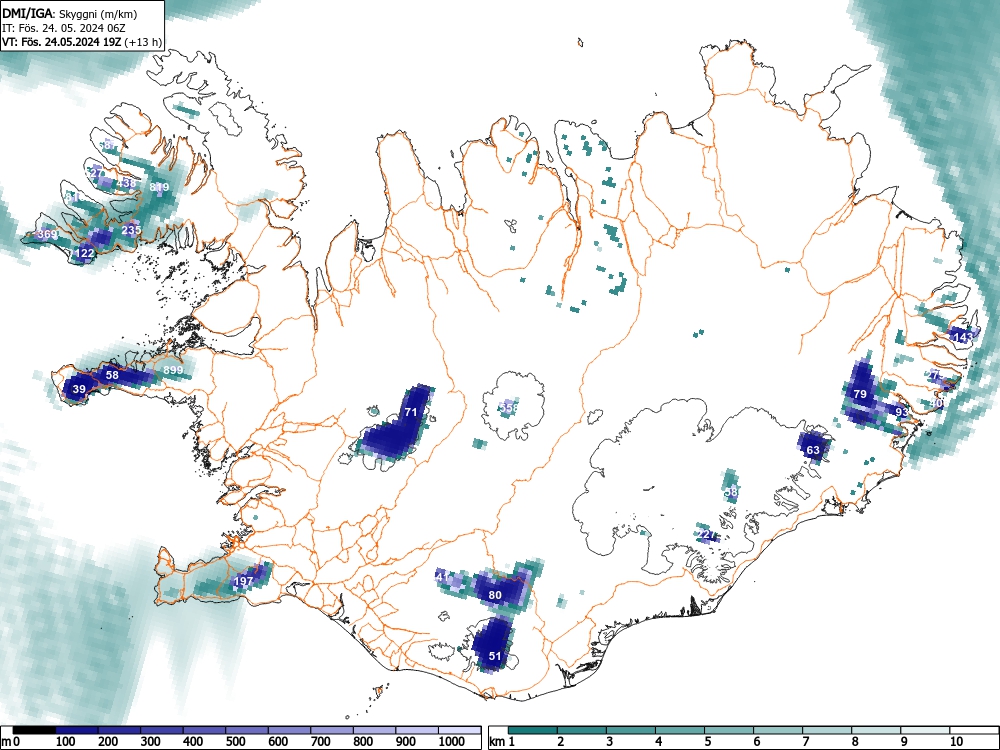Click the visibility value '819' in the Westfjords
Screen dimensions: 1000x750
159,187
